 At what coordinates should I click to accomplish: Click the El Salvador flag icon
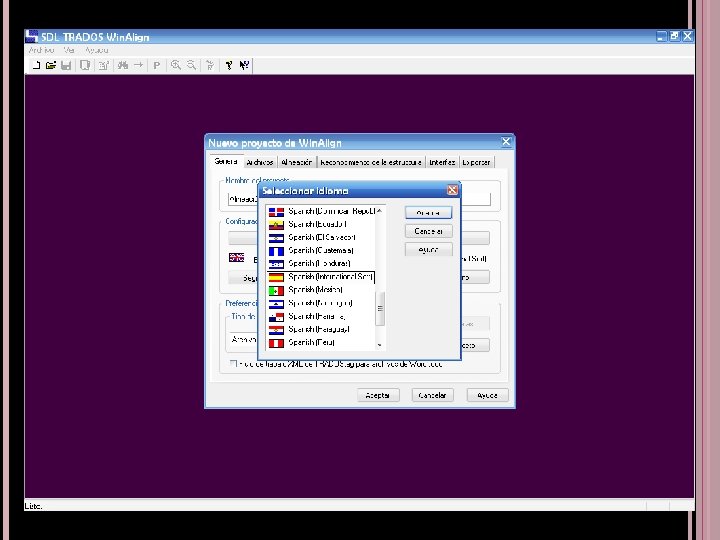tap(276, 238)
